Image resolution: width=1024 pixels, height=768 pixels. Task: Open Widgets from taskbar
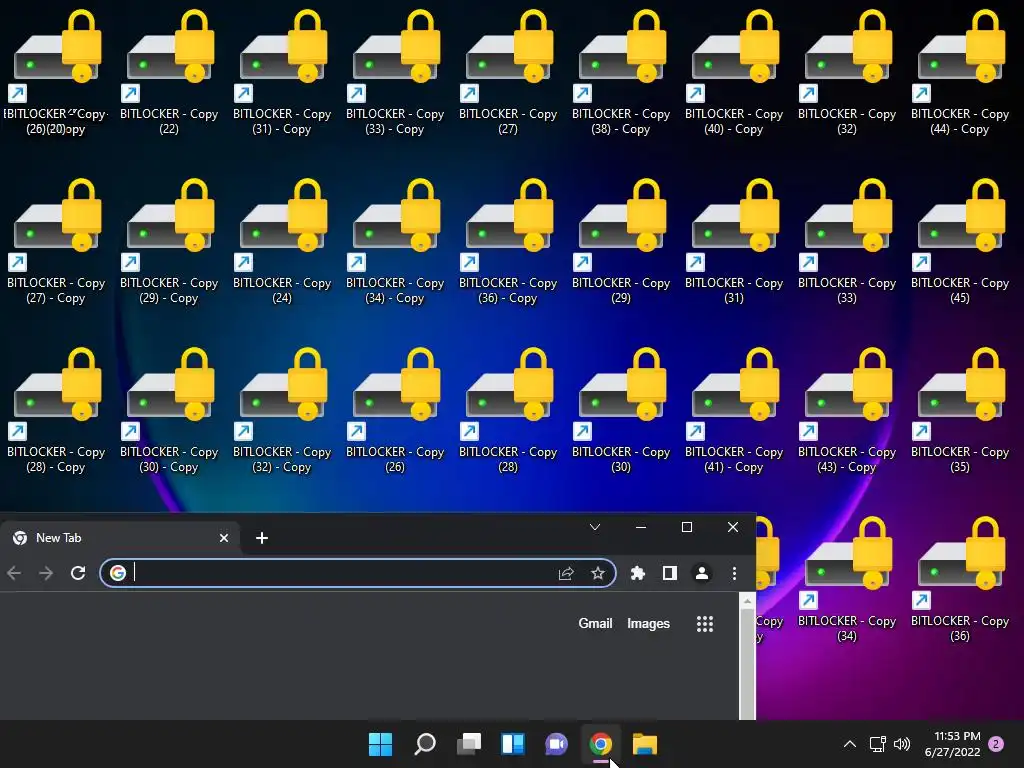coord(513,744)
